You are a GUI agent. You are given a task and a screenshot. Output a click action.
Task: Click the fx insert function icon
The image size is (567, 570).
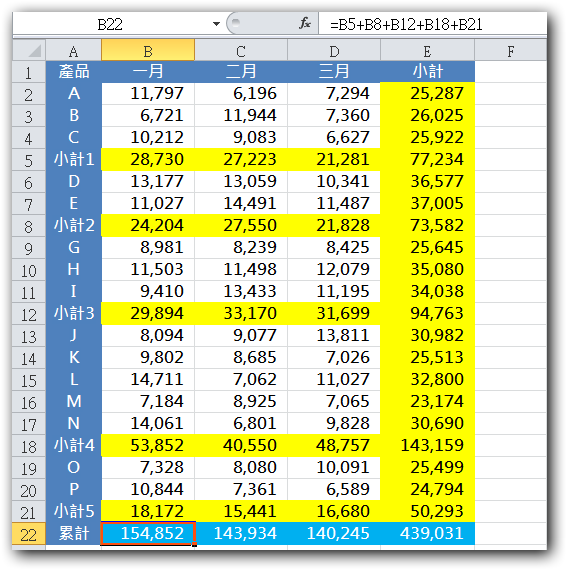(x=305, y=24)
